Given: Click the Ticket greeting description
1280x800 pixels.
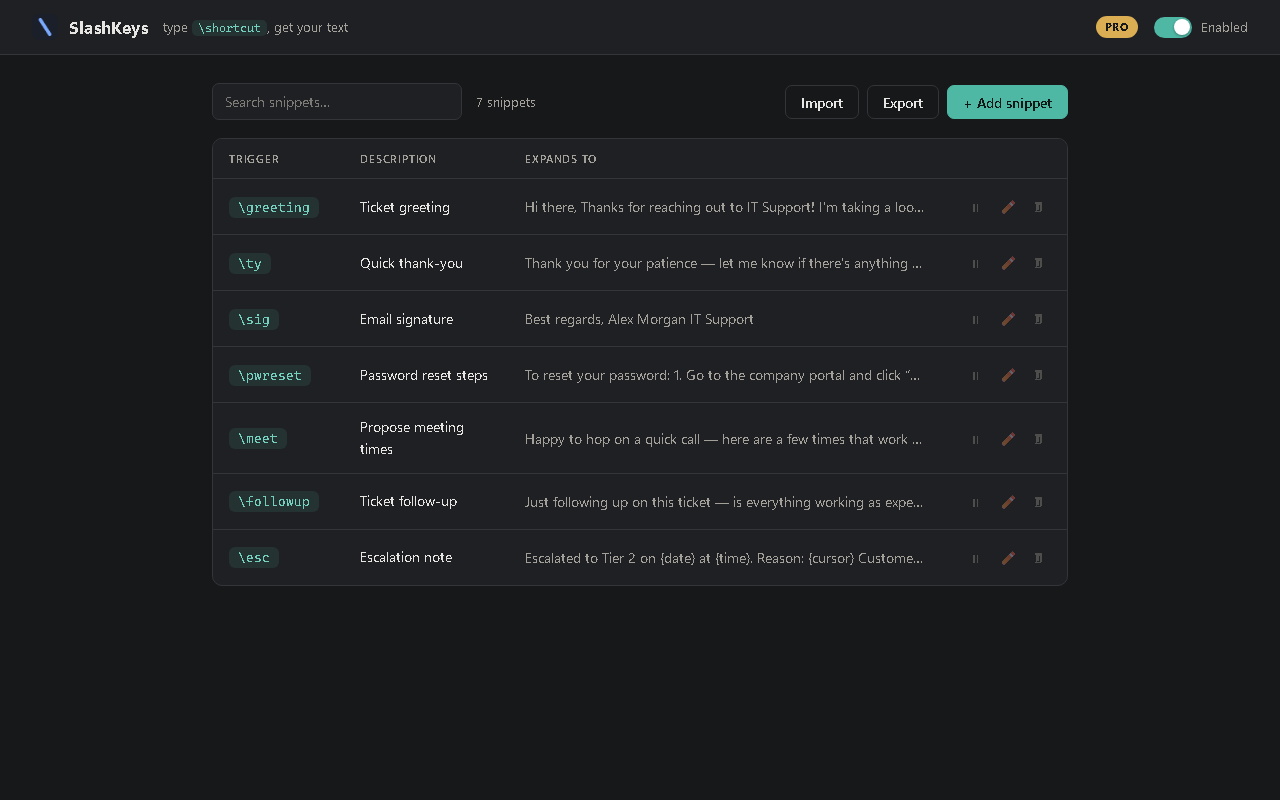Looking at the screenshot, I should click(405, 207).
